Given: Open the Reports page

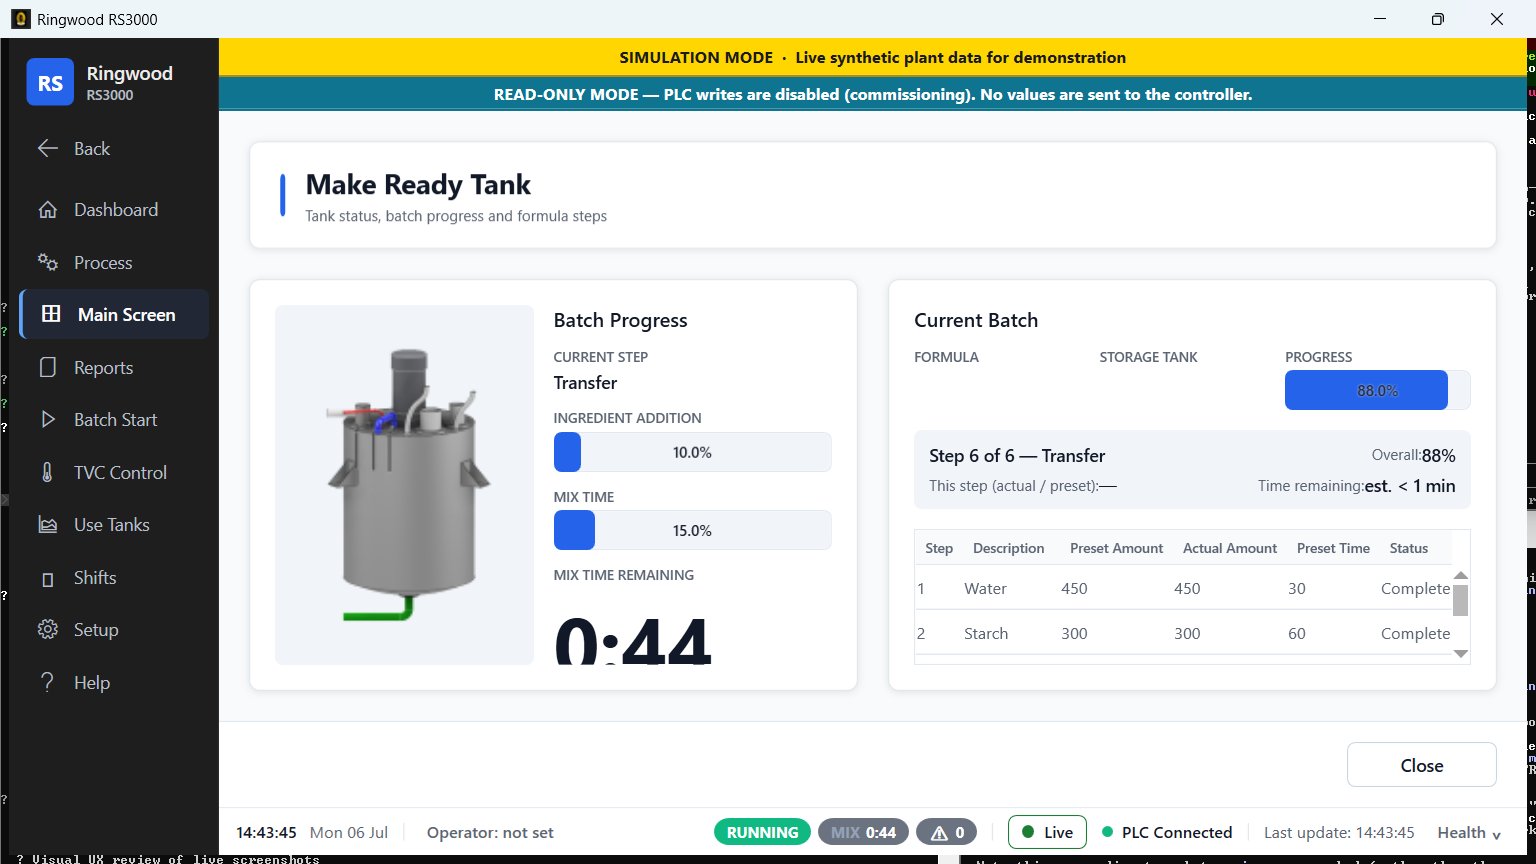Looking at the screenshot, I should 114,367.
